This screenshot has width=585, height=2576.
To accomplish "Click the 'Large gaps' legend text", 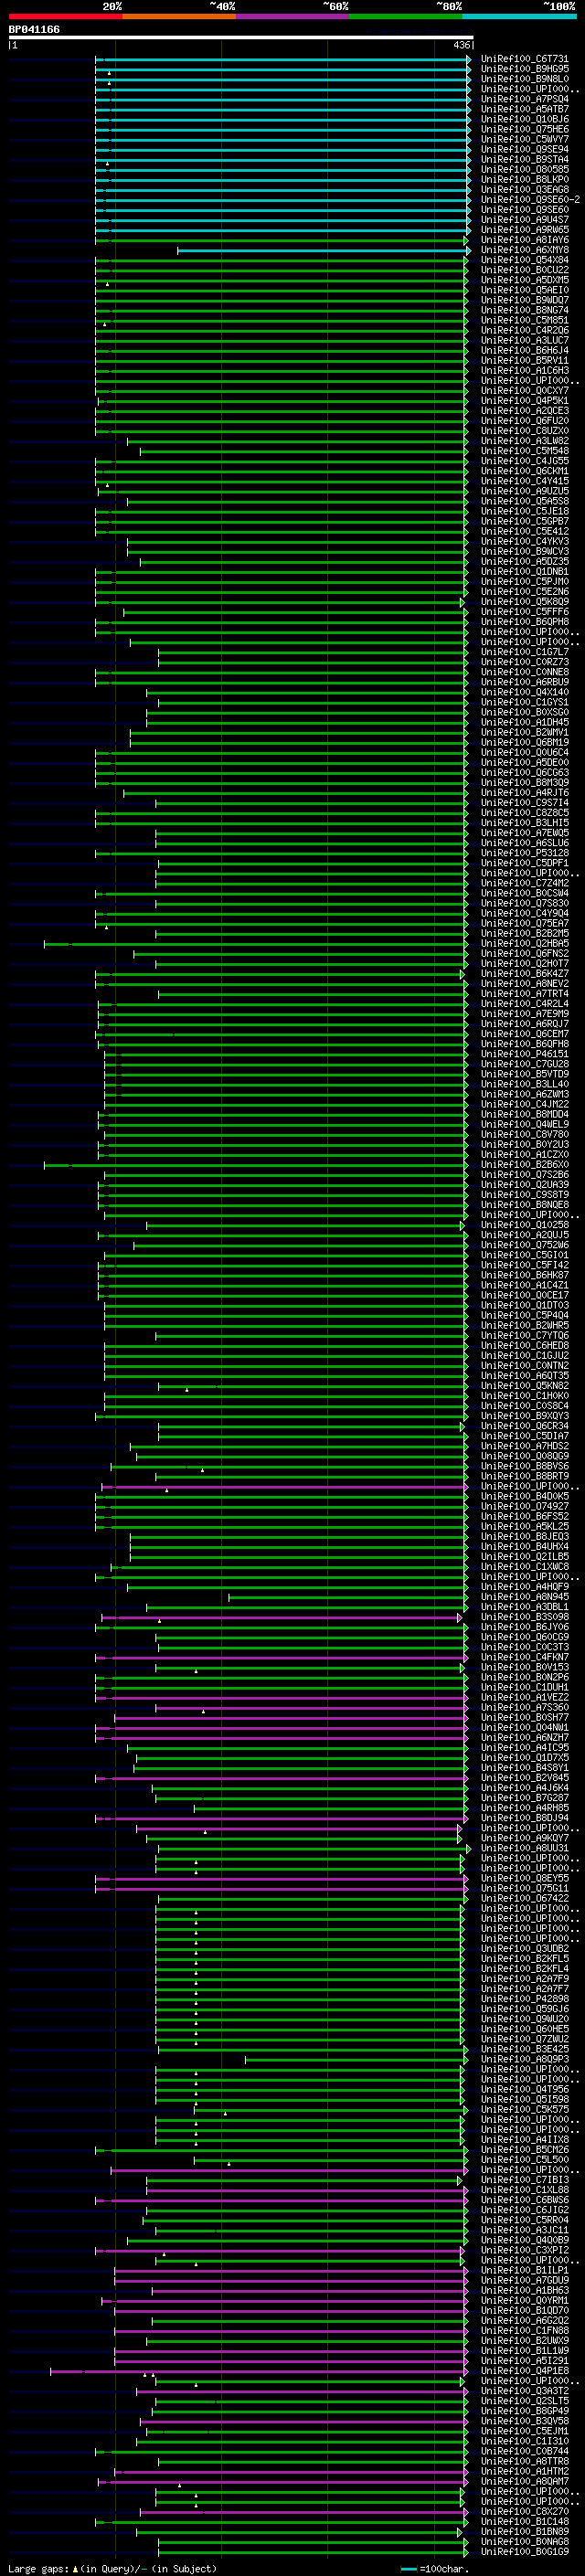I will pos(39,2568).
